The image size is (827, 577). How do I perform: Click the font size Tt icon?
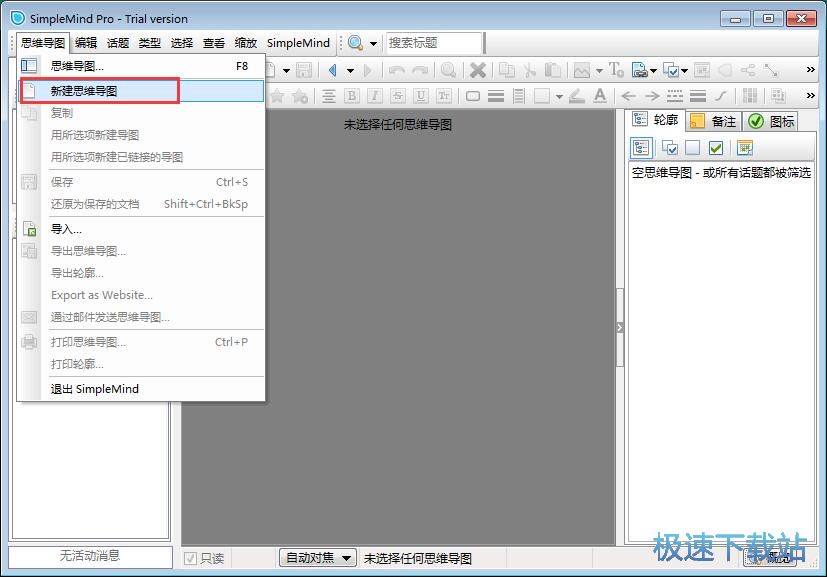[444, 96]
